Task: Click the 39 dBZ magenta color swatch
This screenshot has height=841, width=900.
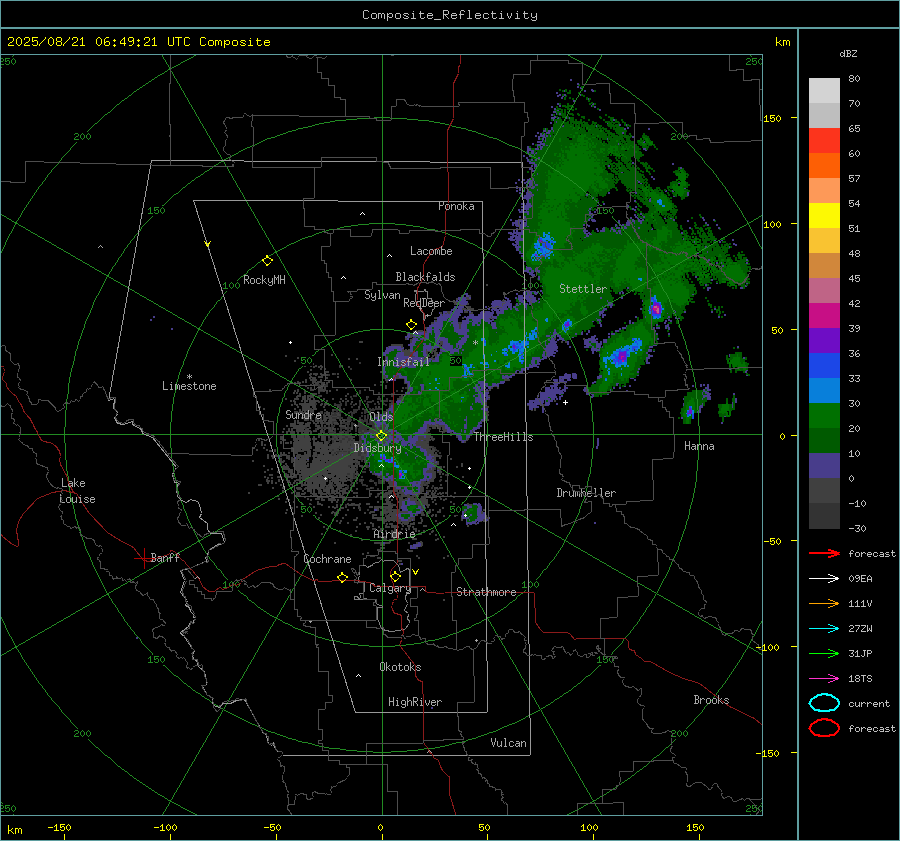Action: point(824,315)
